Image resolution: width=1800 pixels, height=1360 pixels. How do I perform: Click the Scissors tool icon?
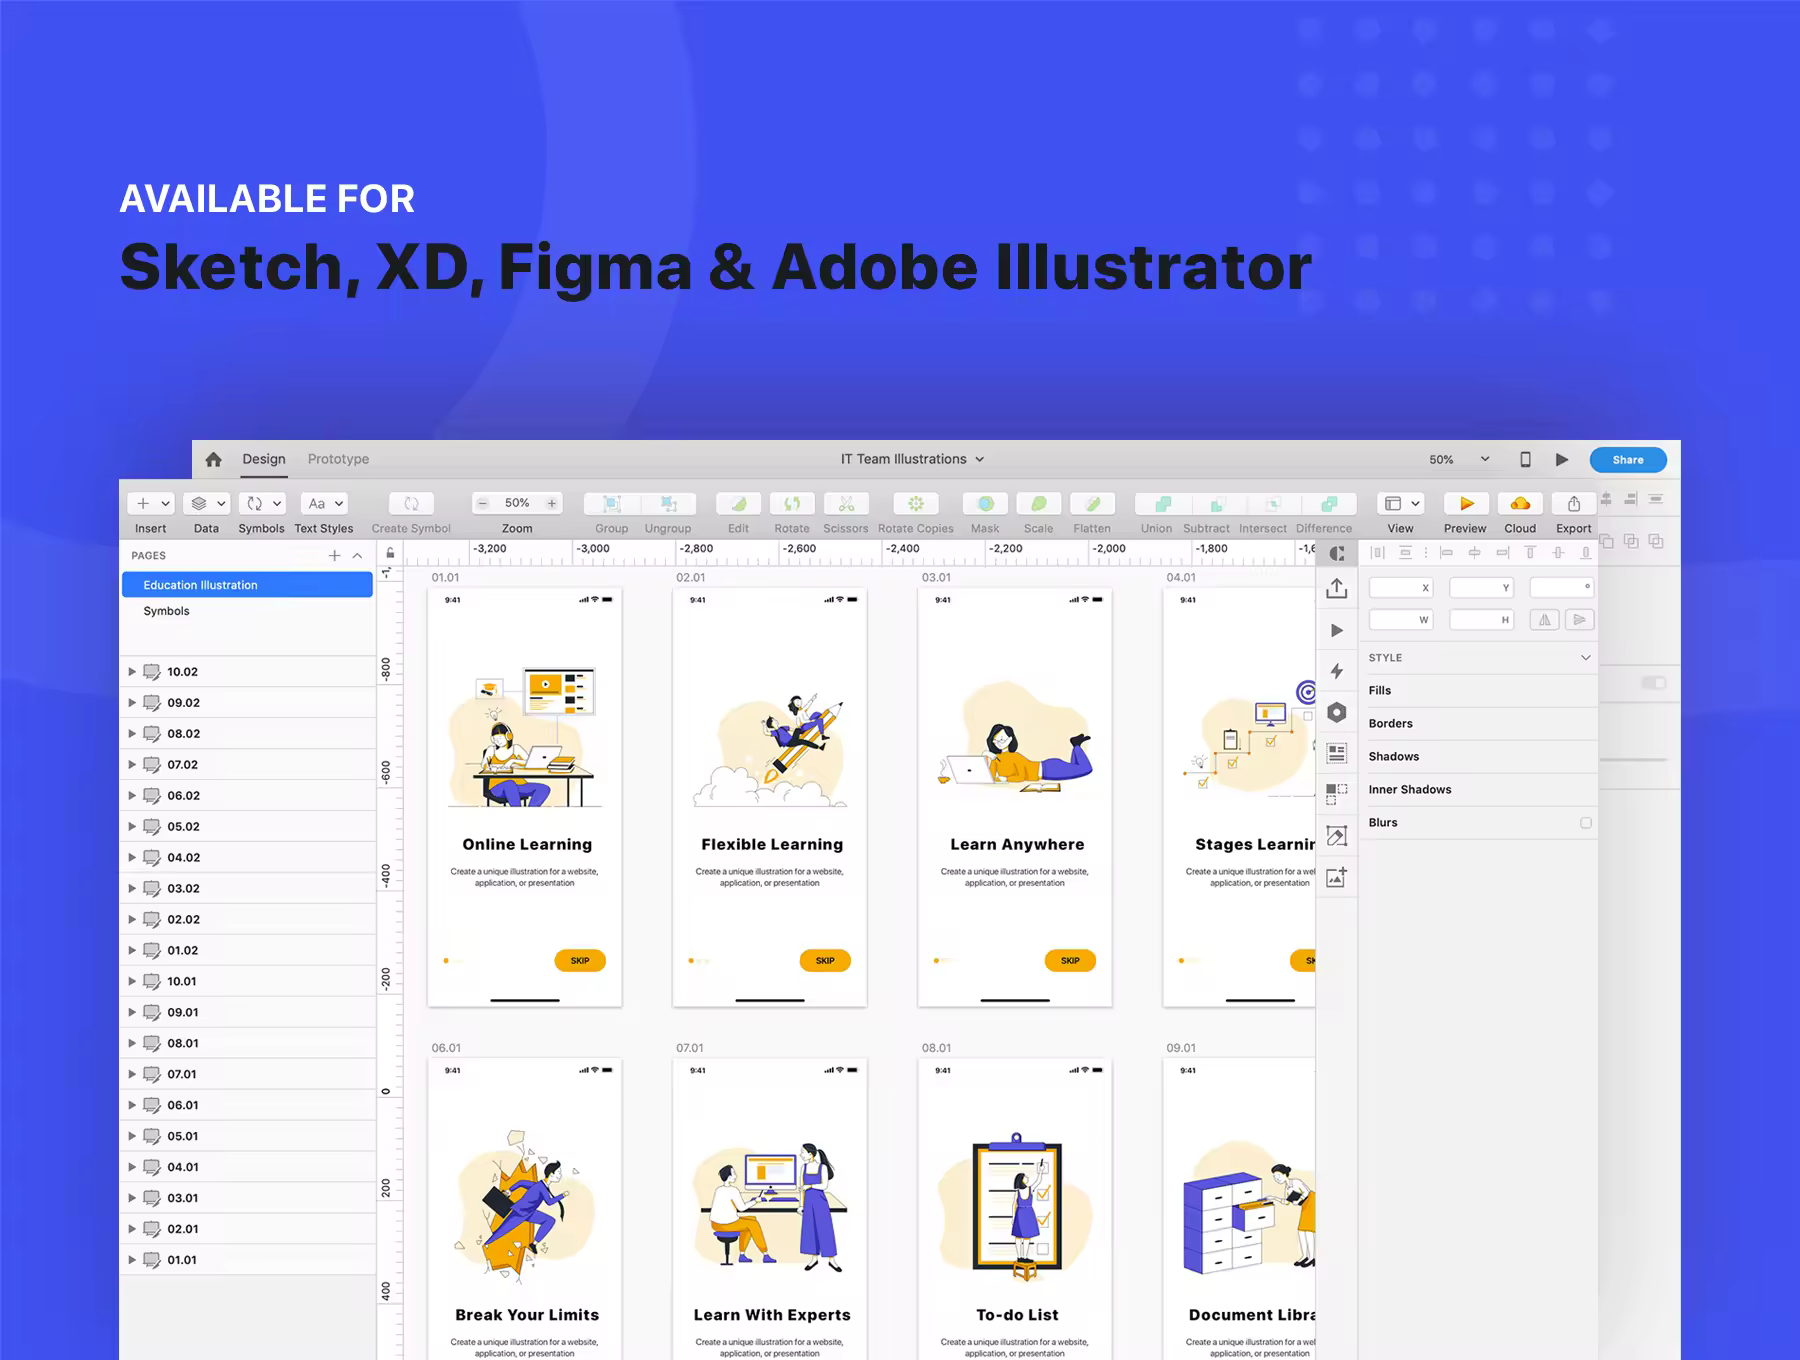click(846, 504)
